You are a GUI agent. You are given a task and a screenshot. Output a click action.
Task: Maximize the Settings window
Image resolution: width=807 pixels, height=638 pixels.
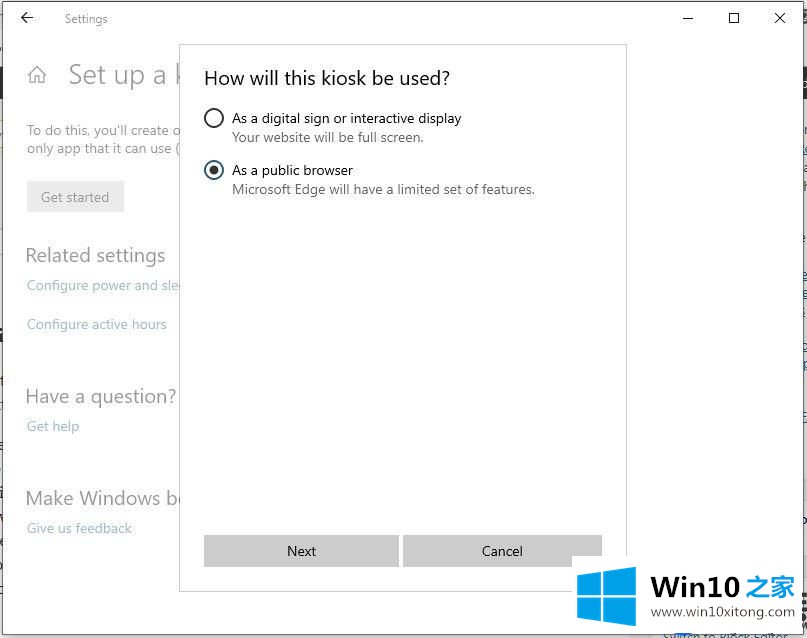(x=734, y=18)
